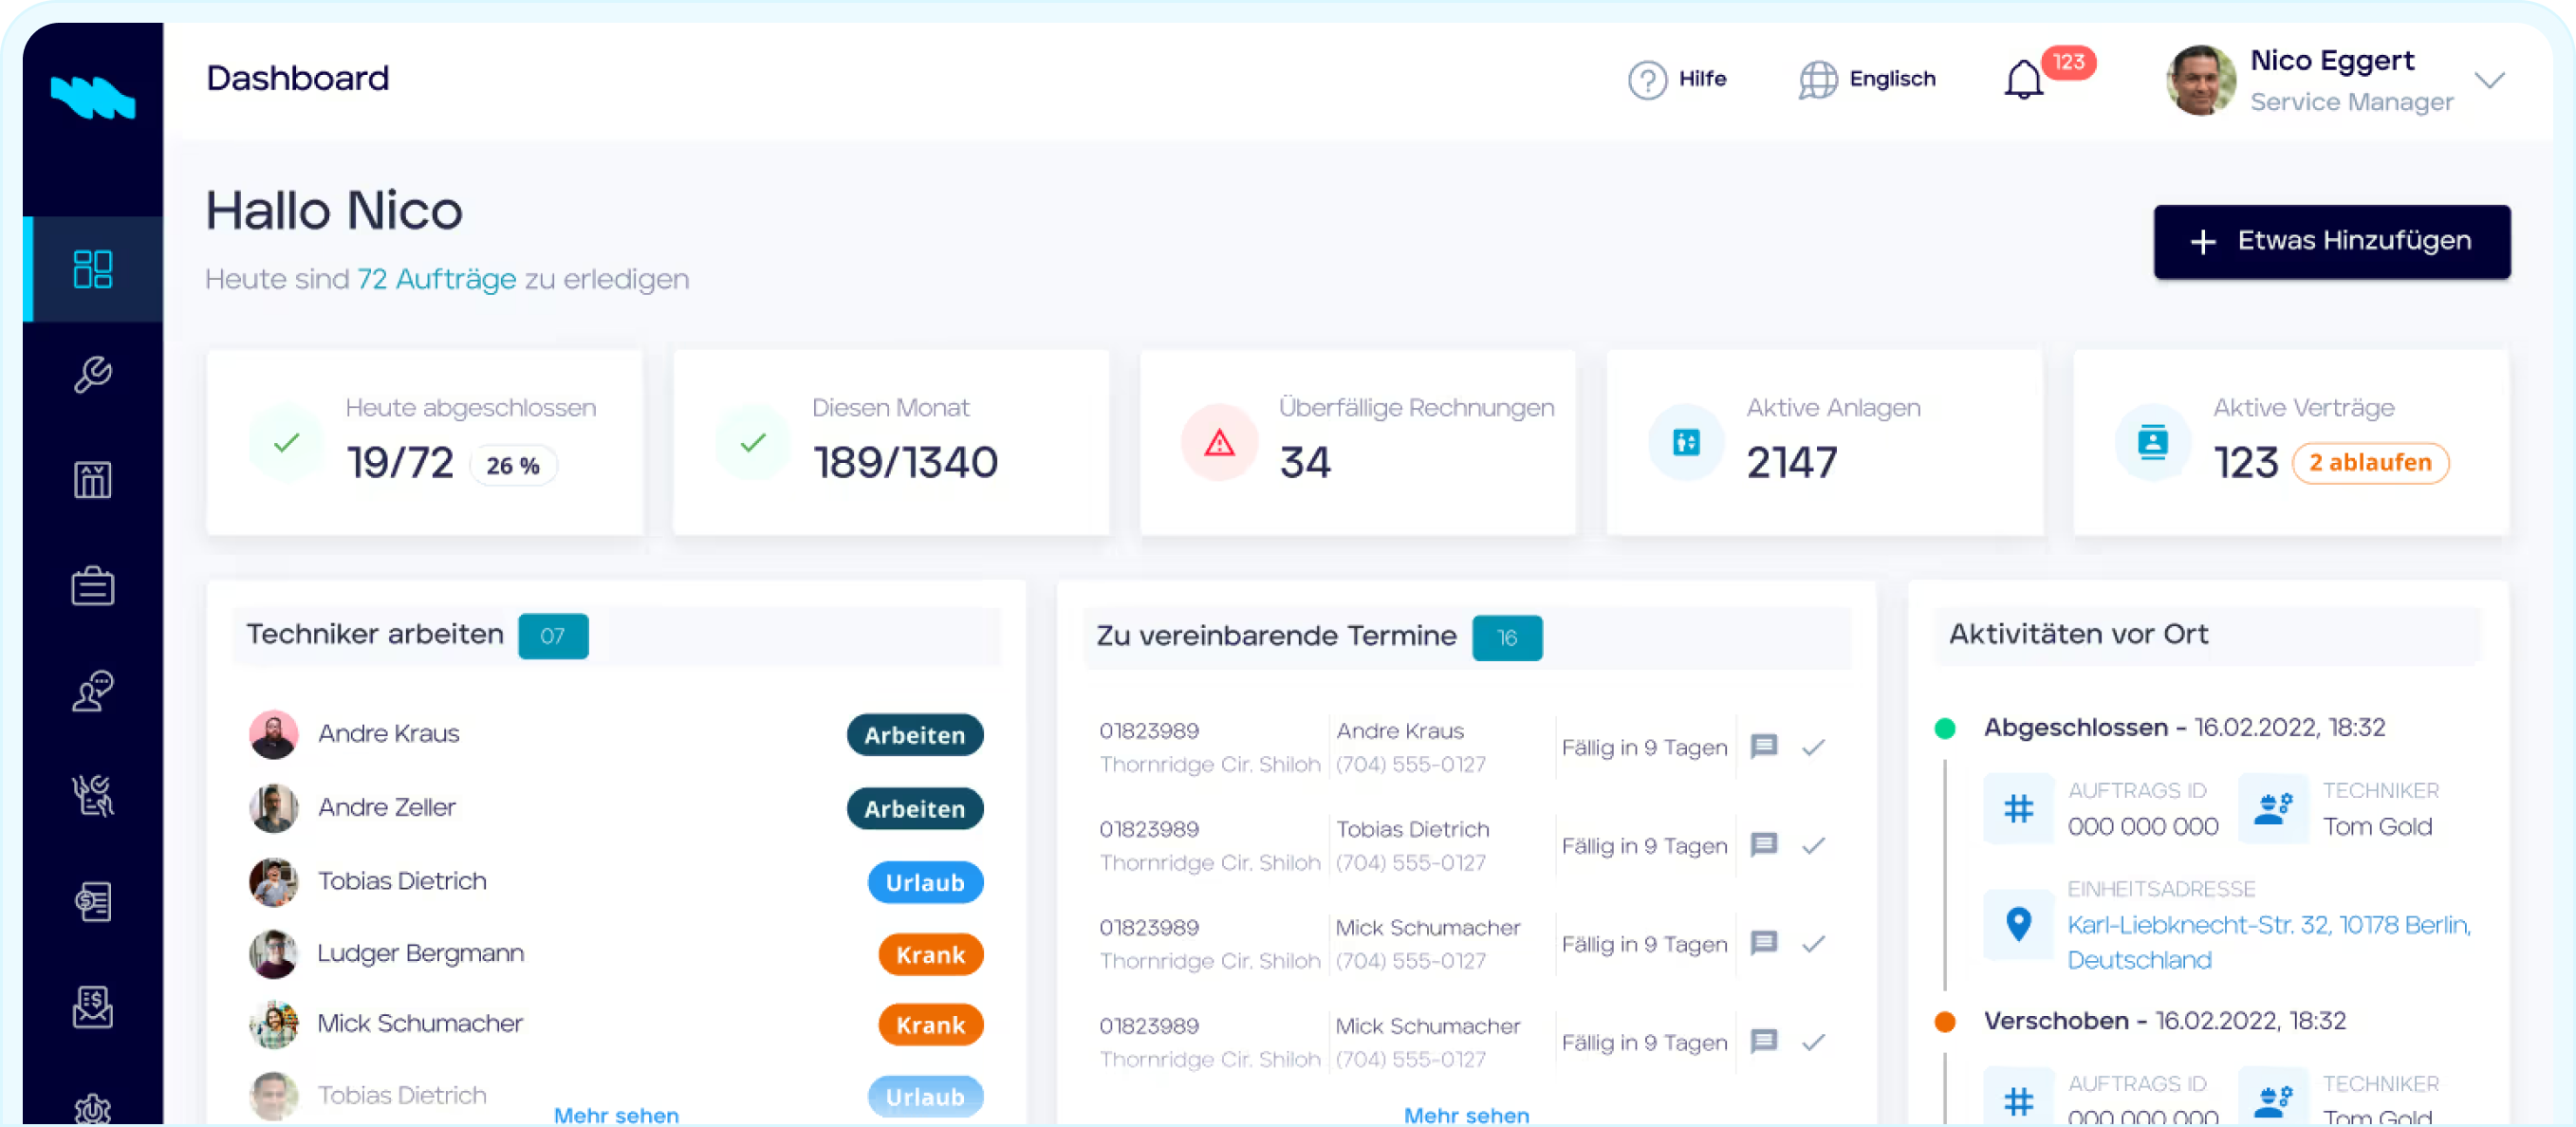Open the Englisch language selector
The image size is (2576, 1127).
tap(1867, 80)
